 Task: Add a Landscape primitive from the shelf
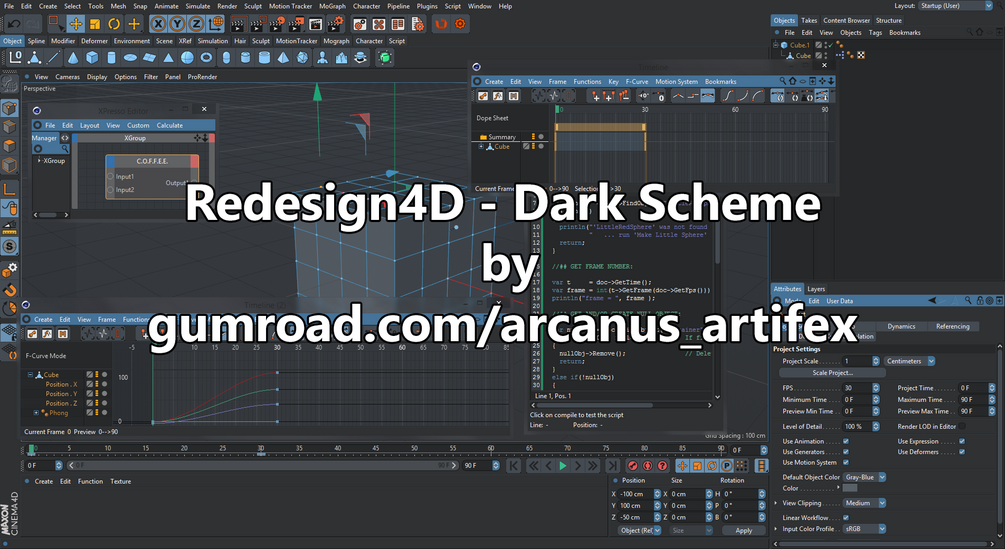tap(342, 58)
